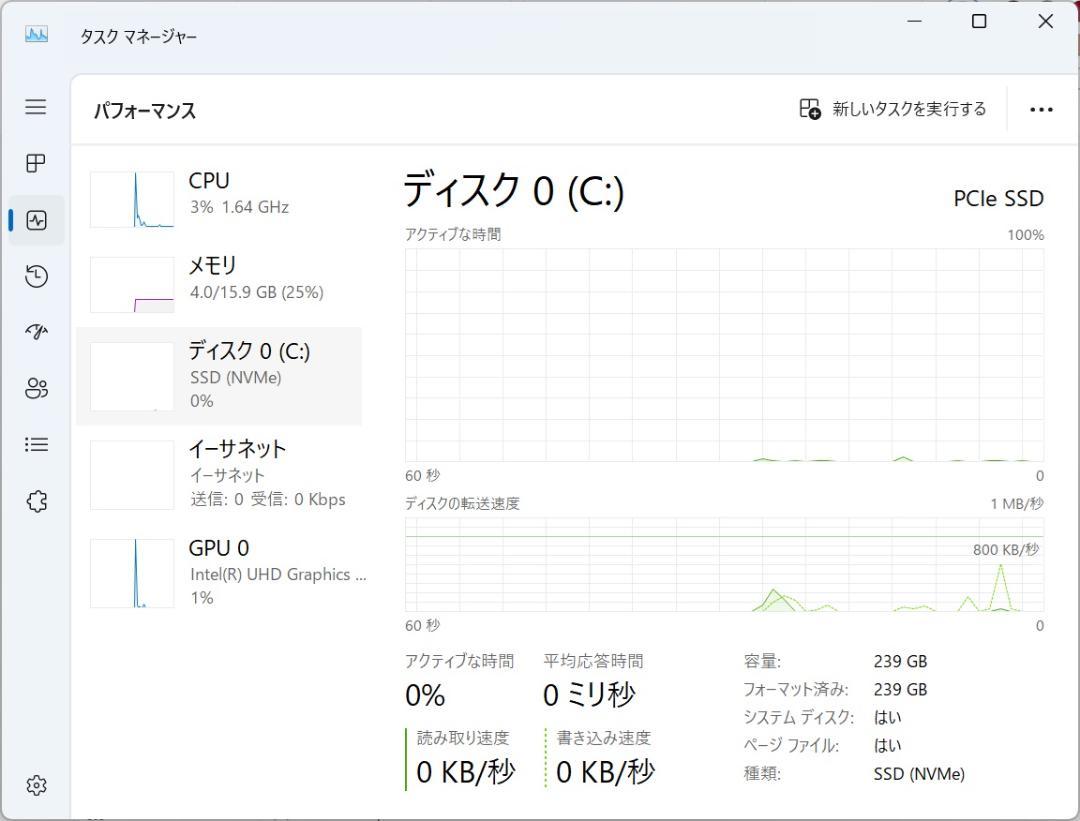Image resolution: width=1080 pixels, height=821 pixels.
Task: Open the three-dot more options menu
Action: pos(1041,110)
